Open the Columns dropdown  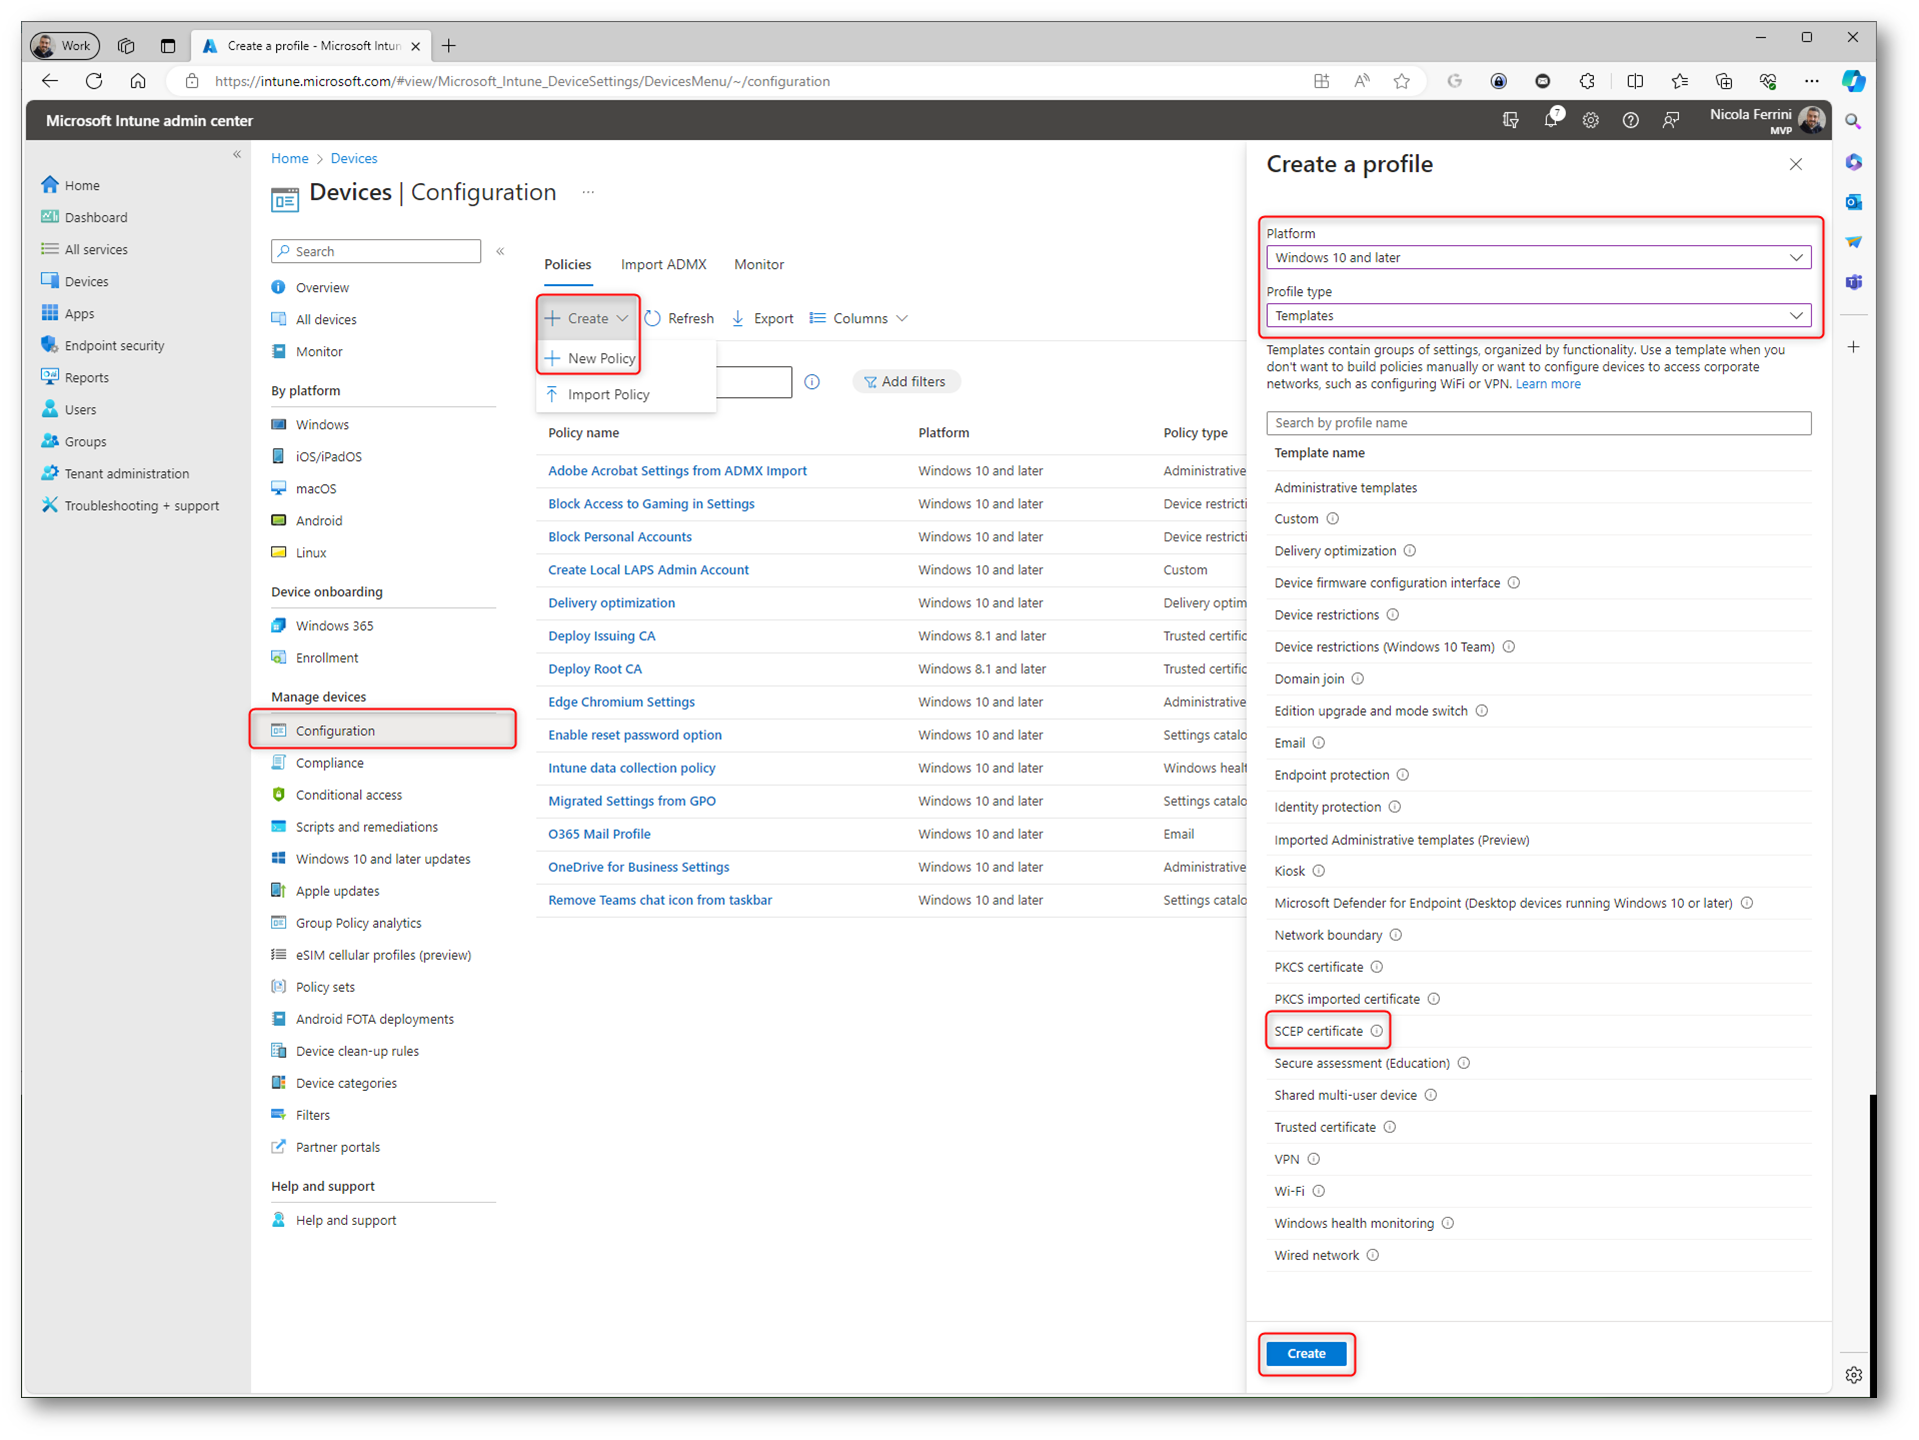point(859,318)
